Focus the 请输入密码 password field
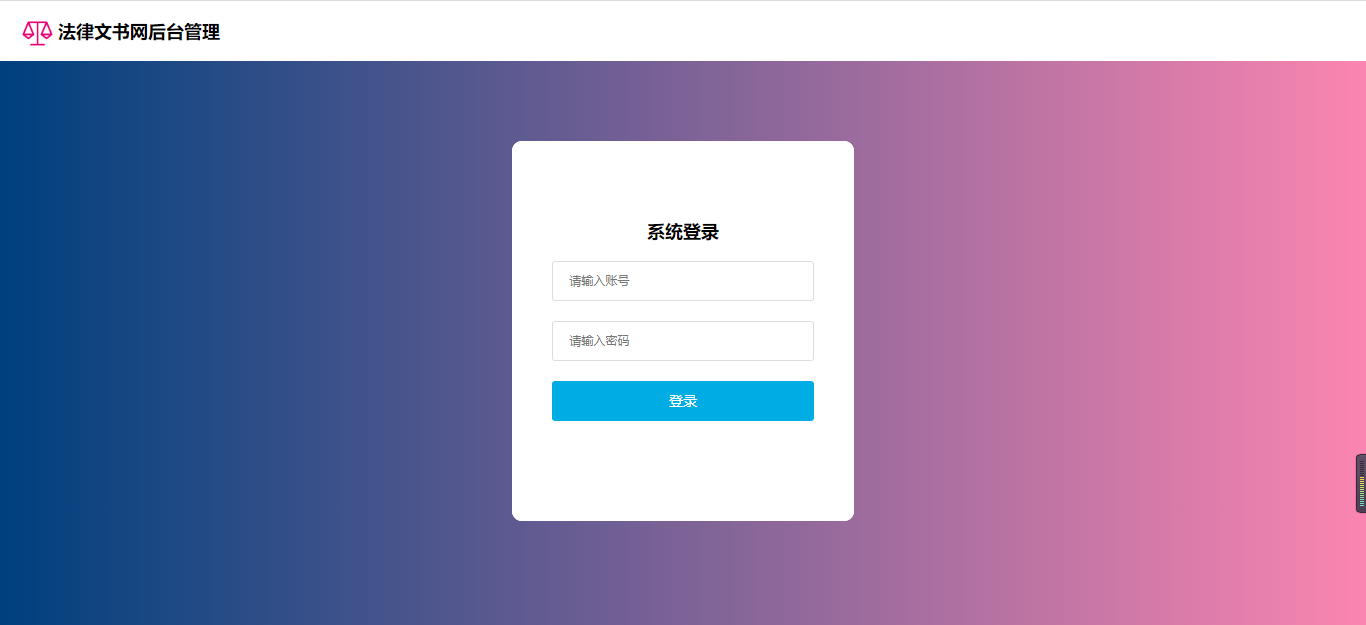Image resolution: width=1366 pixels, height=625 pixels. click(x=683, y=341)
